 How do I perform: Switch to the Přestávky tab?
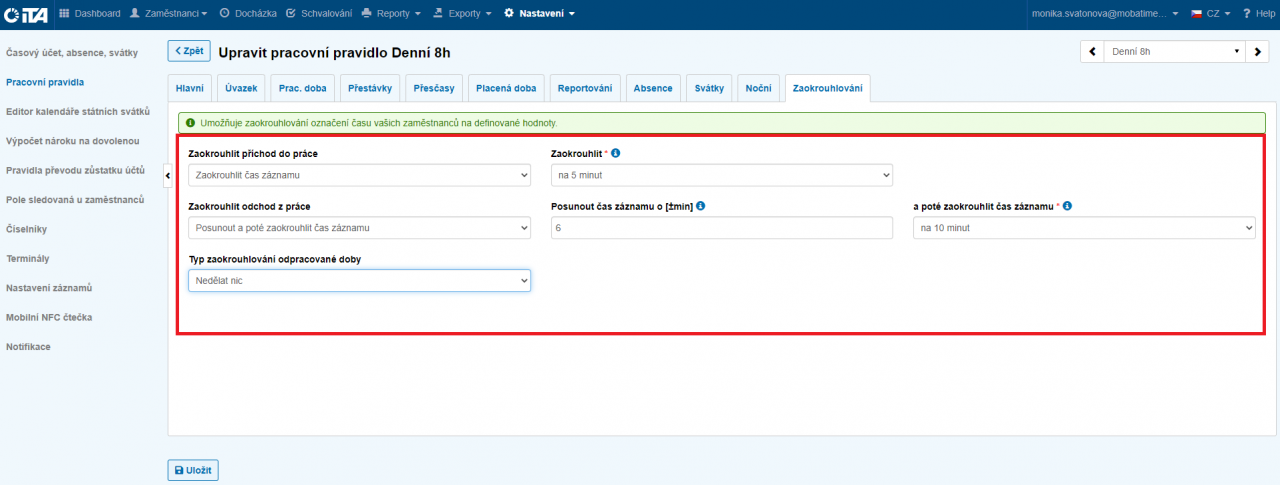pos(369,89)
